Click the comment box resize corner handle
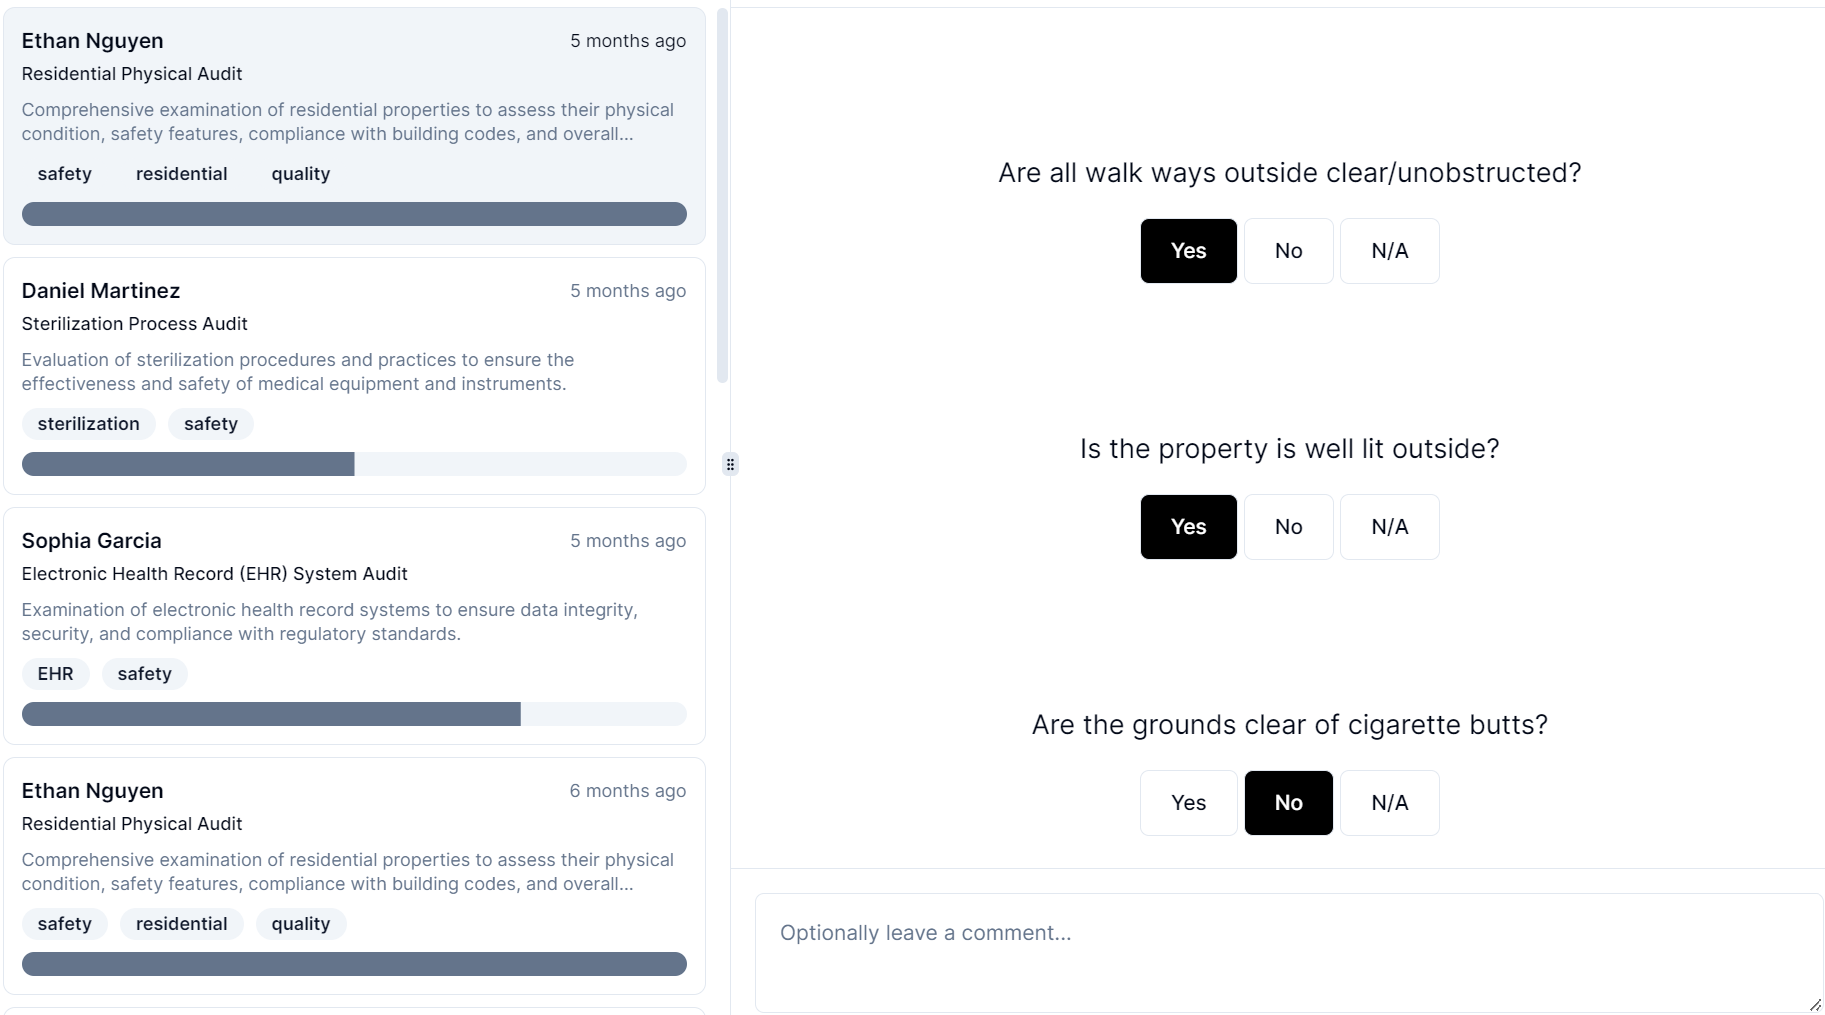Image resolution: width=1825 pixels, height=1015 pixels. point(1815,1005)
